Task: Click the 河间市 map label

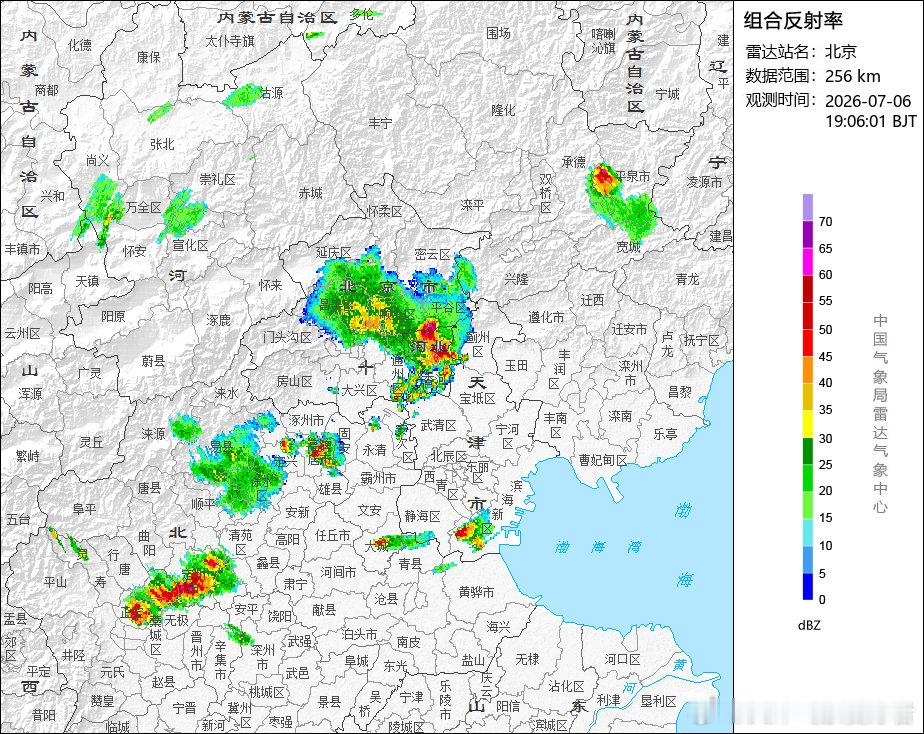Action: (x=338, y=571)
